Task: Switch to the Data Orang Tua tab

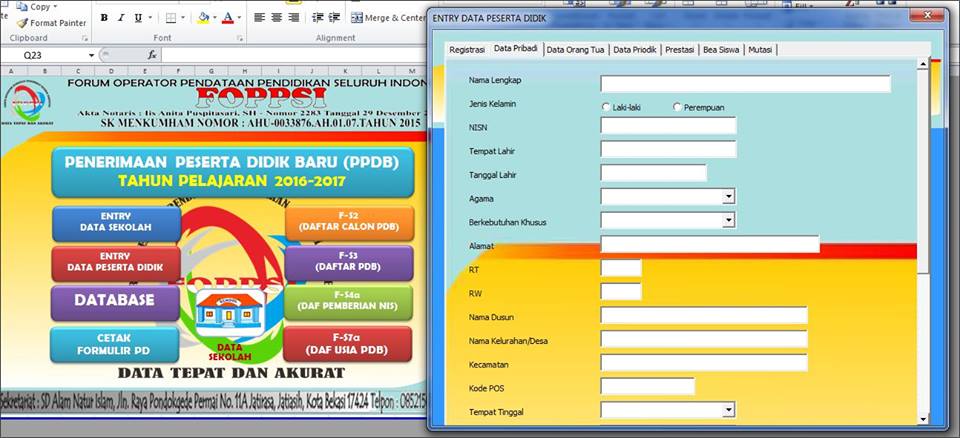Action: pos(576,50)
